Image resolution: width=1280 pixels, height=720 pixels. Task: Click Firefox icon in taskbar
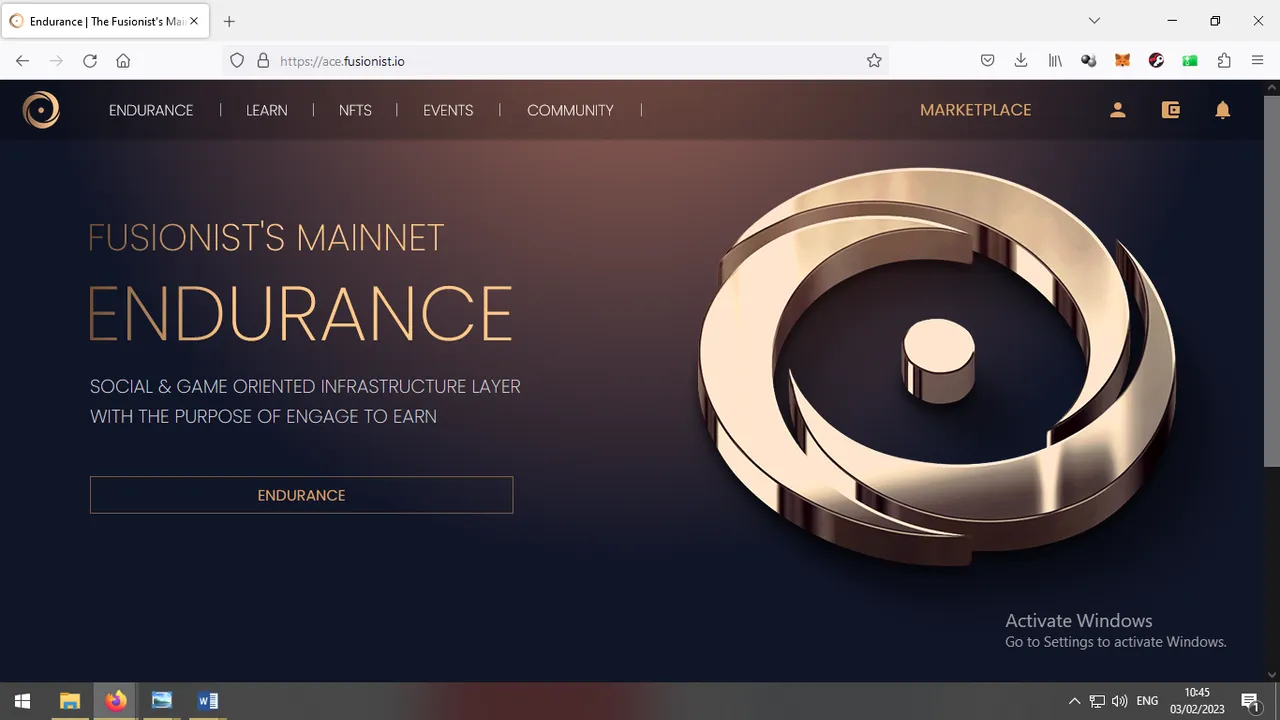[116, 701]
